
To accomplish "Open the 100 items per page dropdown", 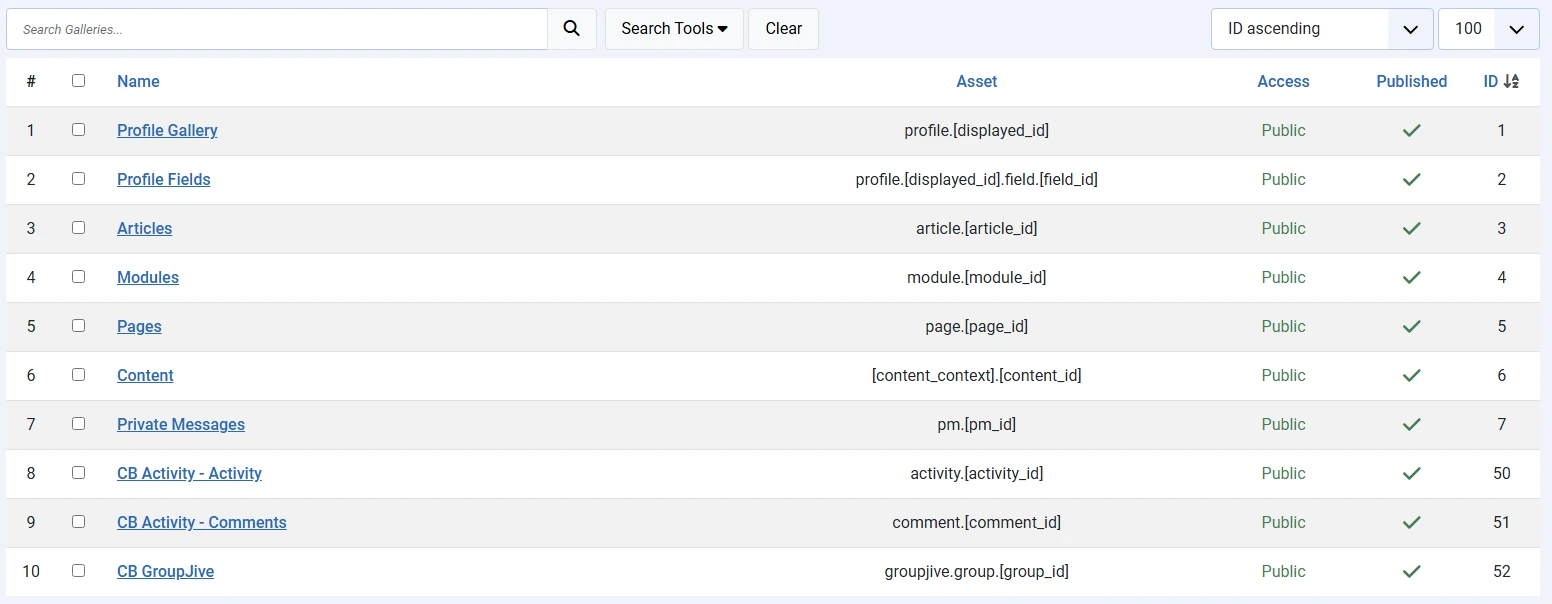I will (x=1488, y=29).
